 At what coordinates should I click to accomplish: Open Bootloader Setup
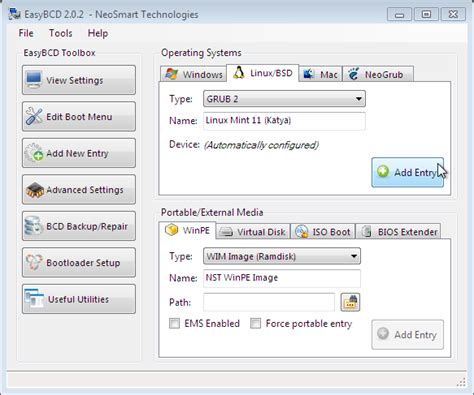point(79,262)
